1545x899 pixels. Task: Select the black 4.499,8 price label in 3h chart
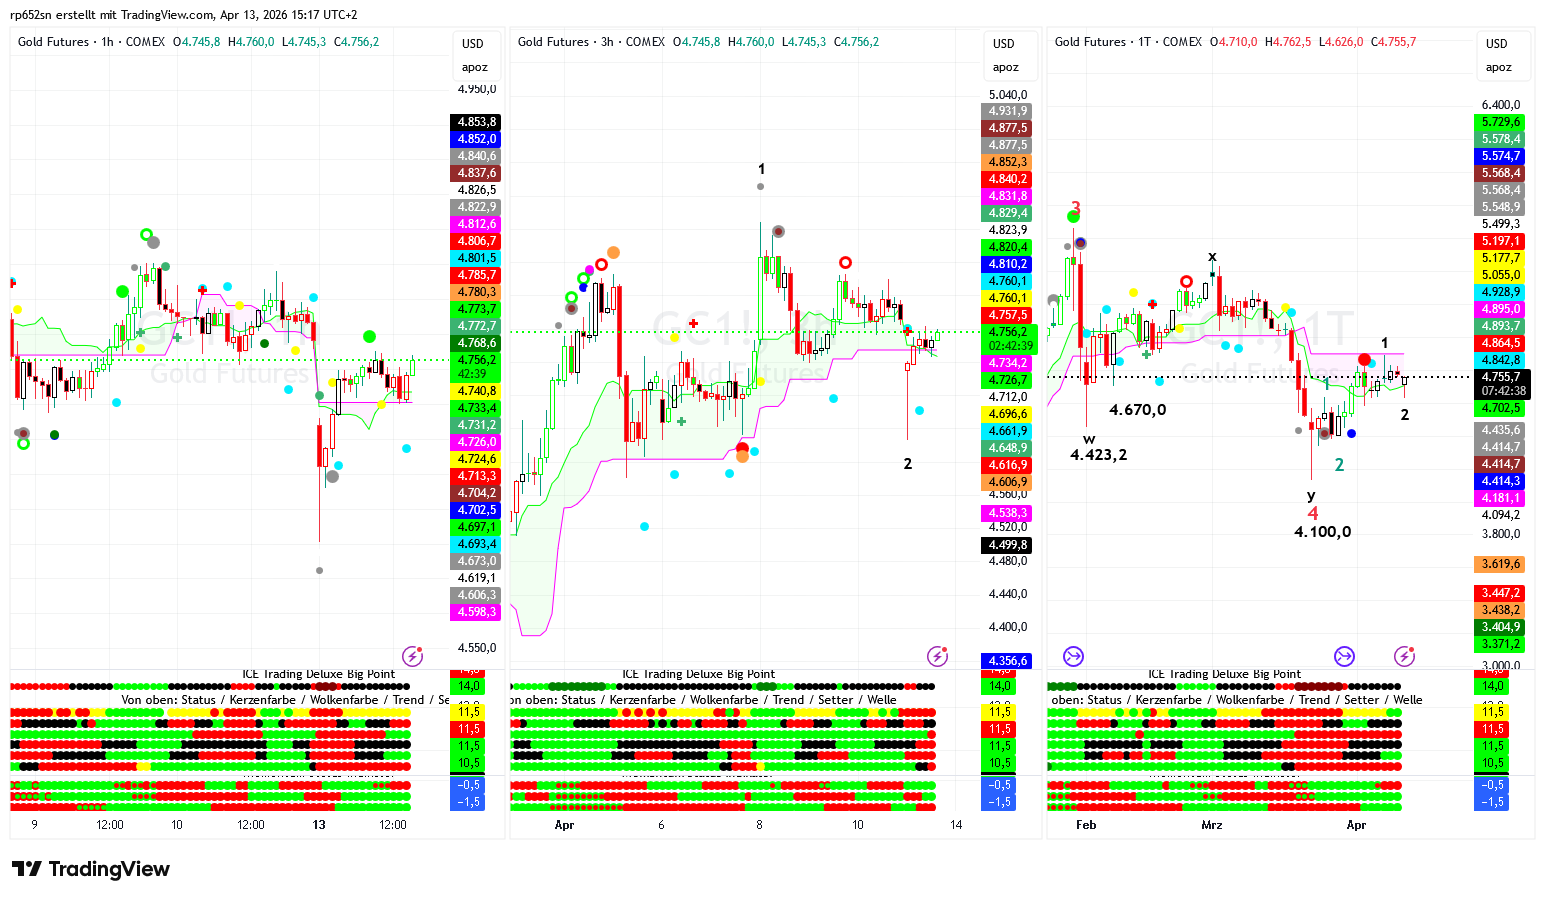pyautogui.click(x=1008, y=545)
